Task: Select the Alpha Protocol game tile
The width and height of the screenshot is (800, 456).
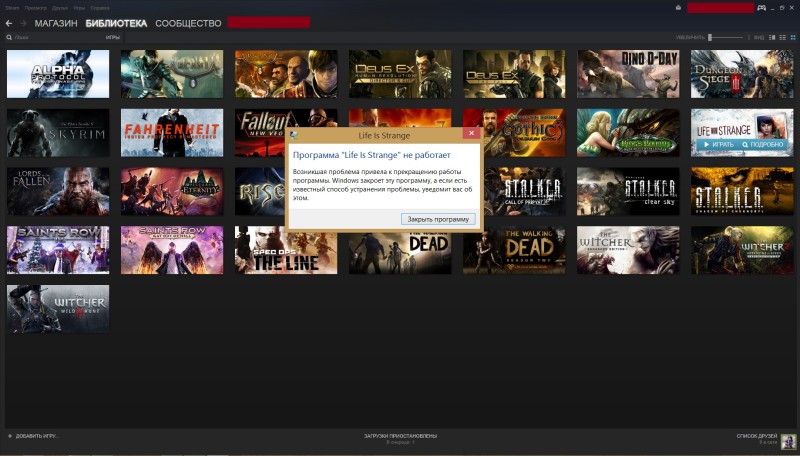Action: (58, 74)
